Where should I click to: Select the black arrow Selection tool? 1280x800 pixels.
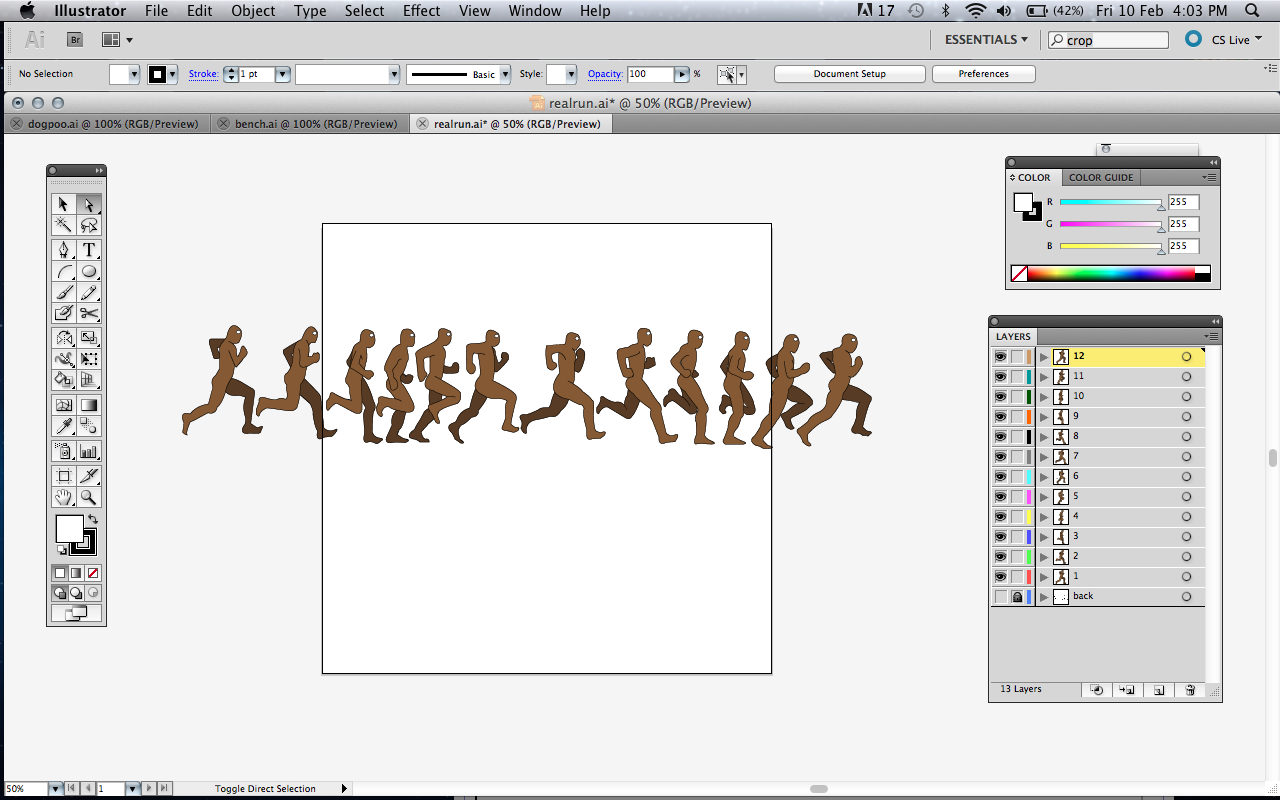pyautogui.click(x=64, y=204)
